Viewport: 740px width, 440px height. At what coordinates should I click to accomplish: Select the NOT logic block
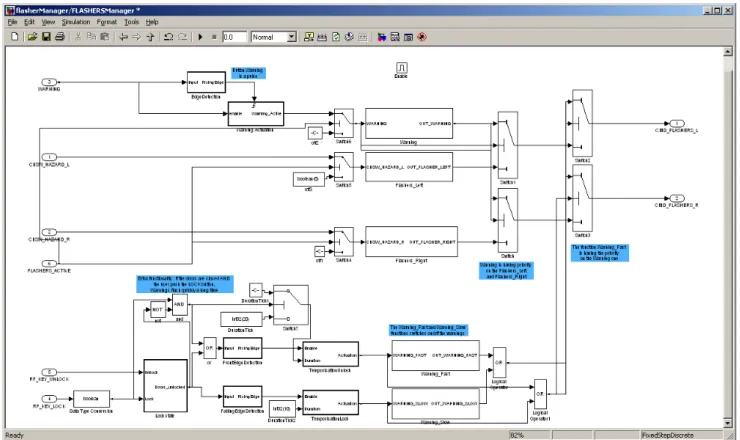click(158, 310)
